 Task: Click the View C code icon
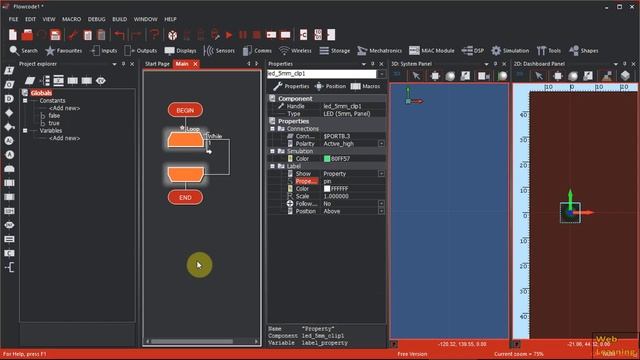(304, 35)
